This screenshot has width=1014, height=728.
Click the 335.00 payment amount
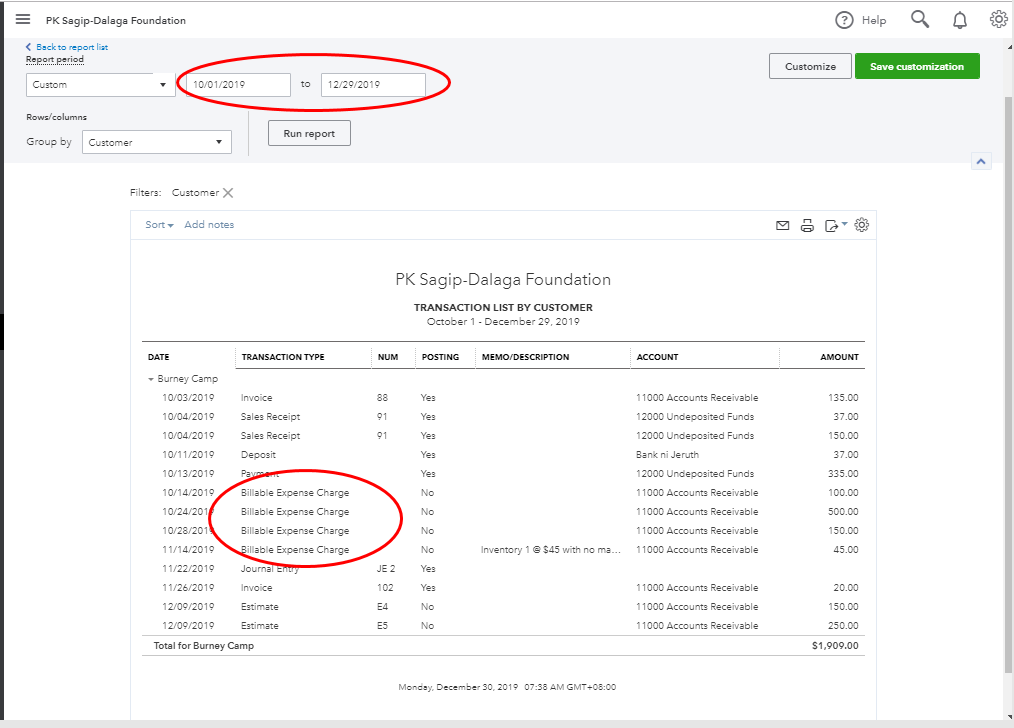pyautogui.click(x=843, y=474)
